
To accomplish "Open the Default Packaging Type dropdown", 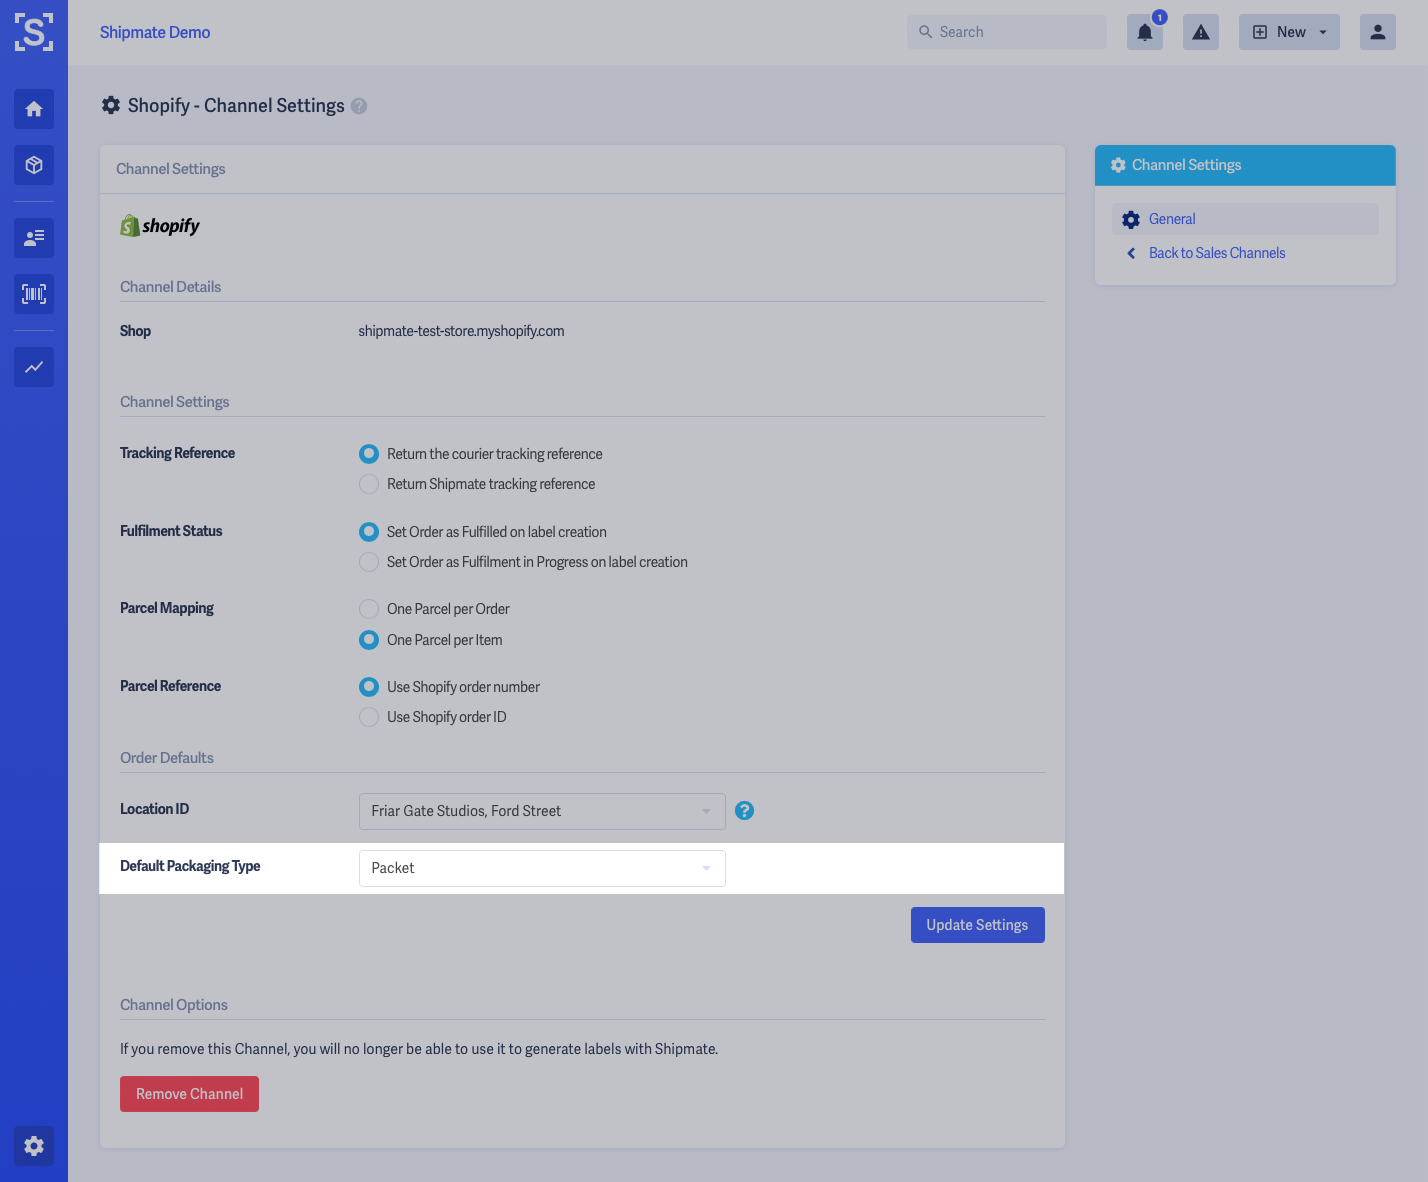I will tap(542, 868).
